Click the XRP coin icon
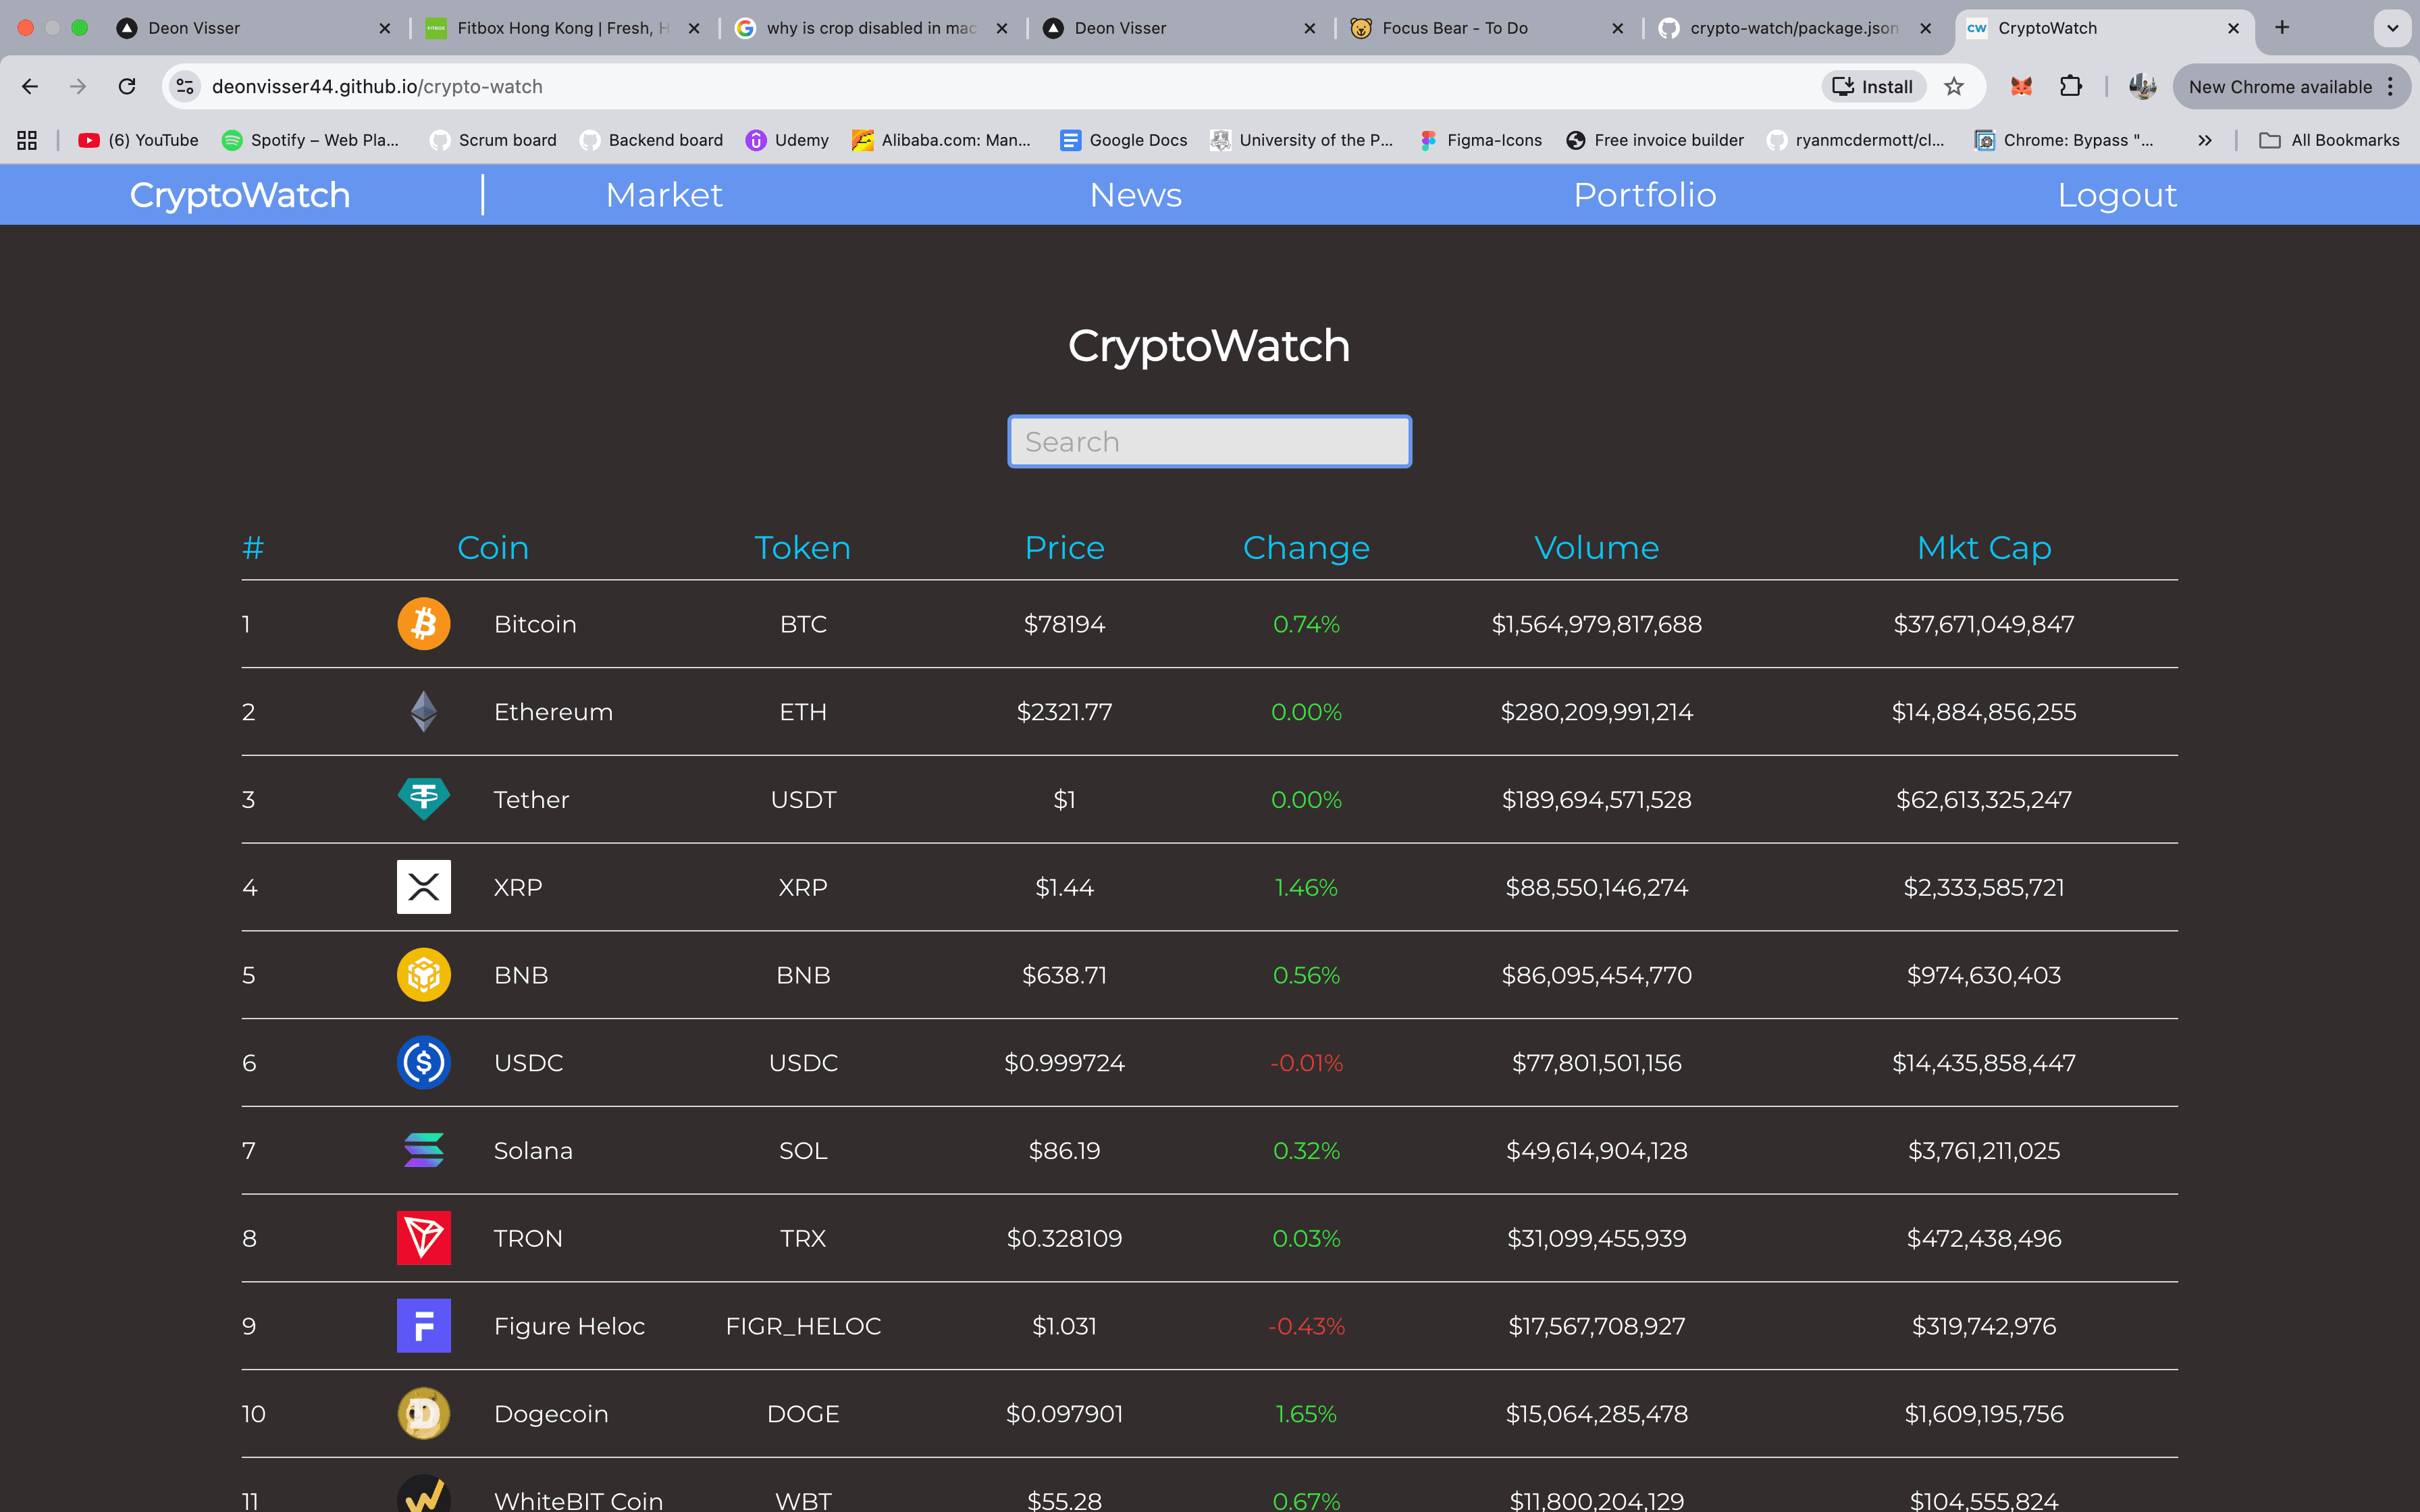 coord(423,886)
